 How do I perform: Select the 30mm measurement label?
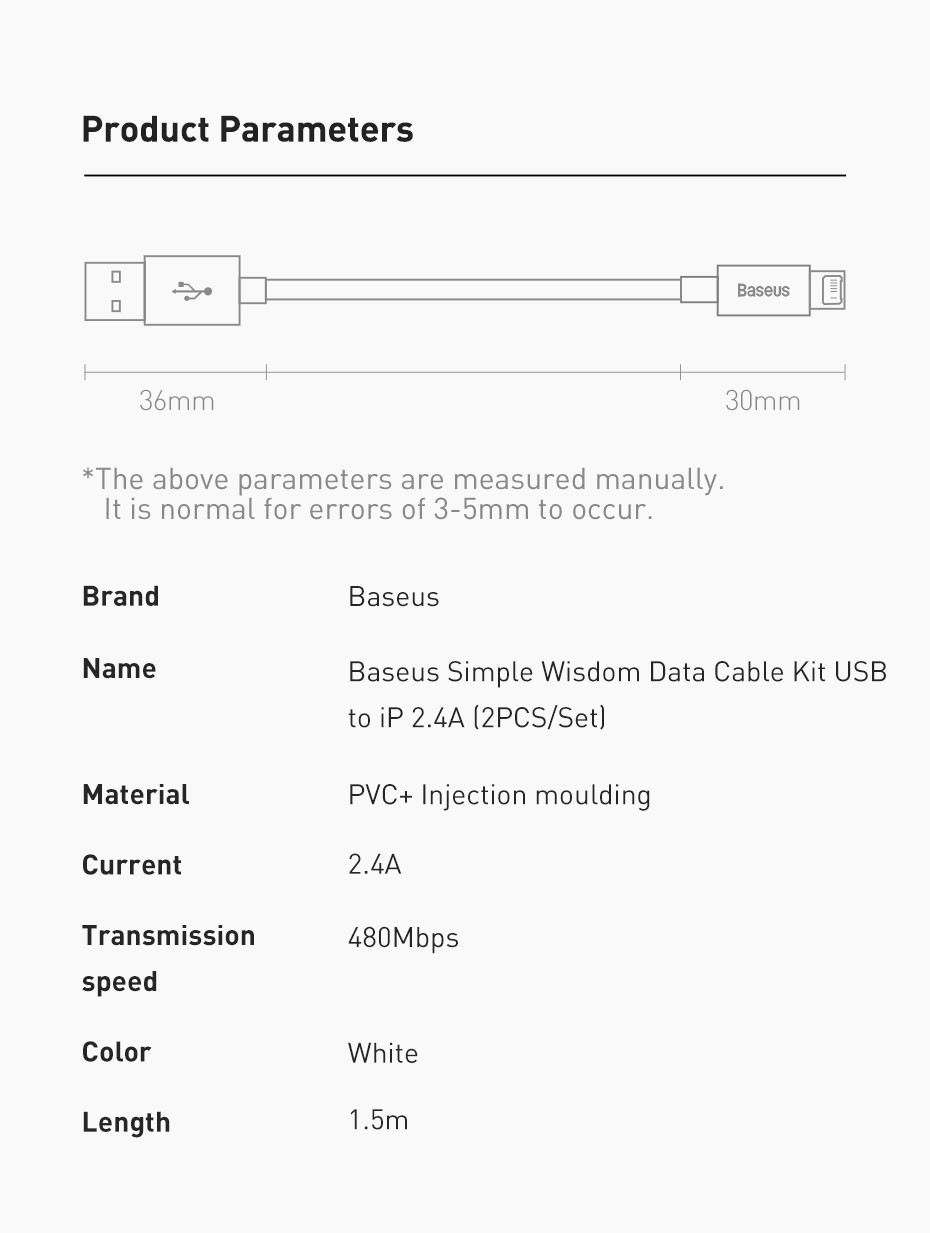tap(762, 401)
